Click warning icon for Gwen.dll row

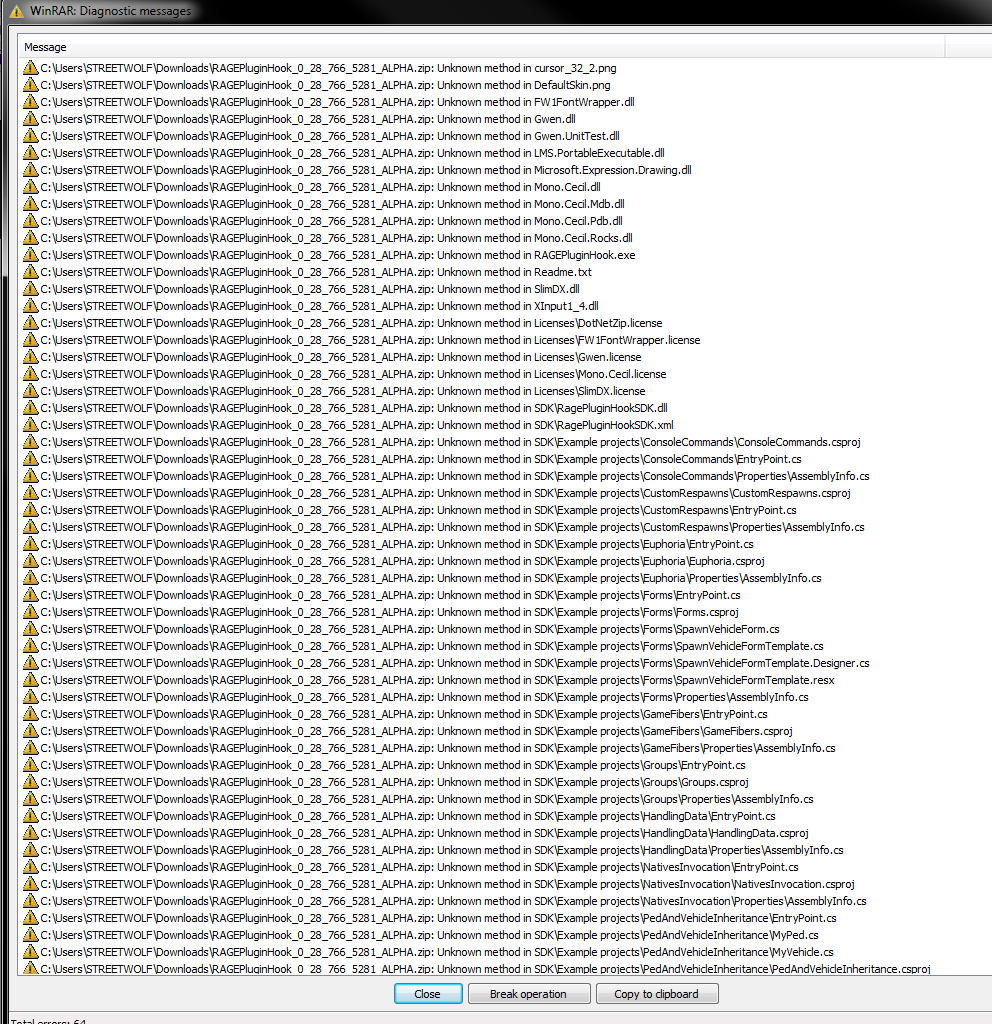[30, 119]
